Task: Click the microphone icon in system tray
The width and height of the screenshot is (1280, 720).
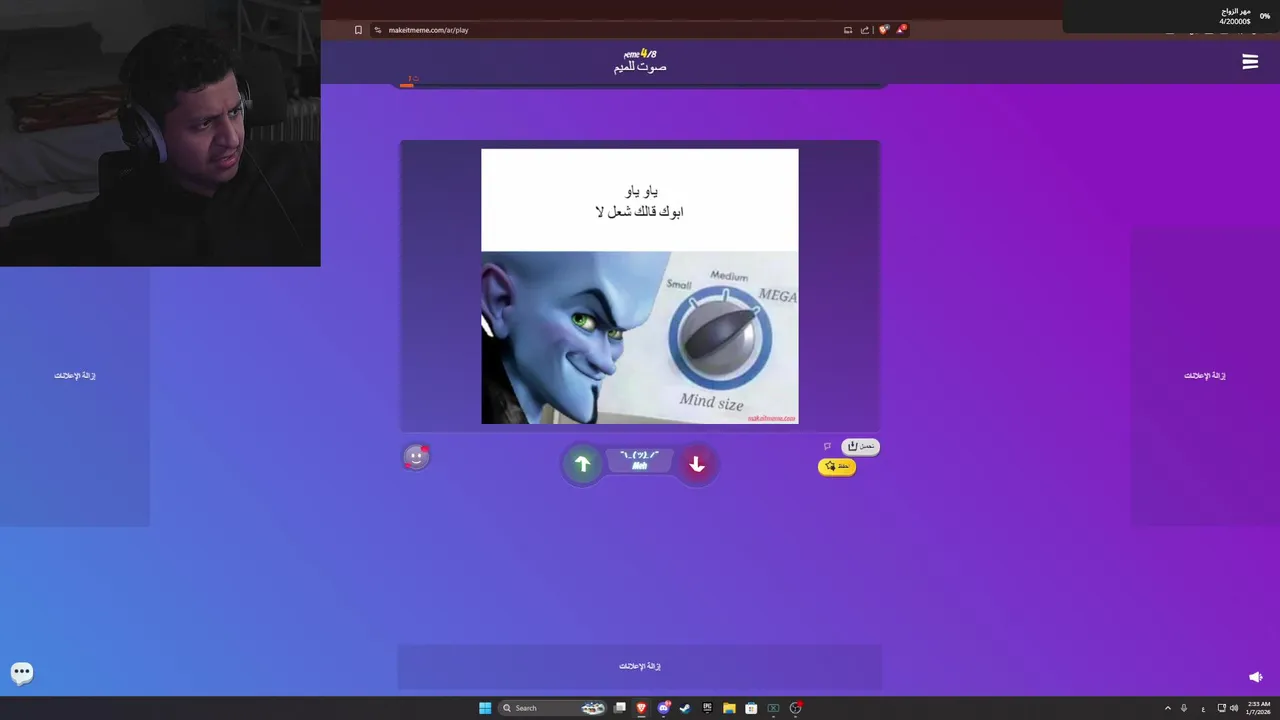Action: click(1184, 708)
